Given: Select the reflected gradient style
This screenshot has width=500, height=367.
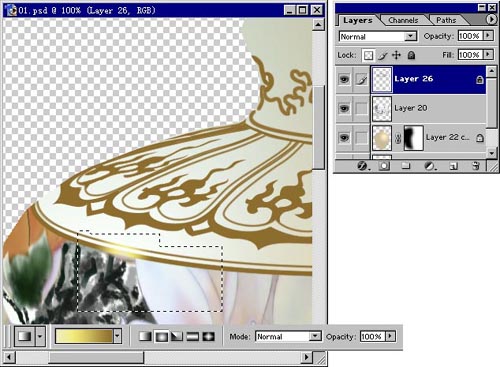Looking at the screenshot, I should [x=193, y=336].
